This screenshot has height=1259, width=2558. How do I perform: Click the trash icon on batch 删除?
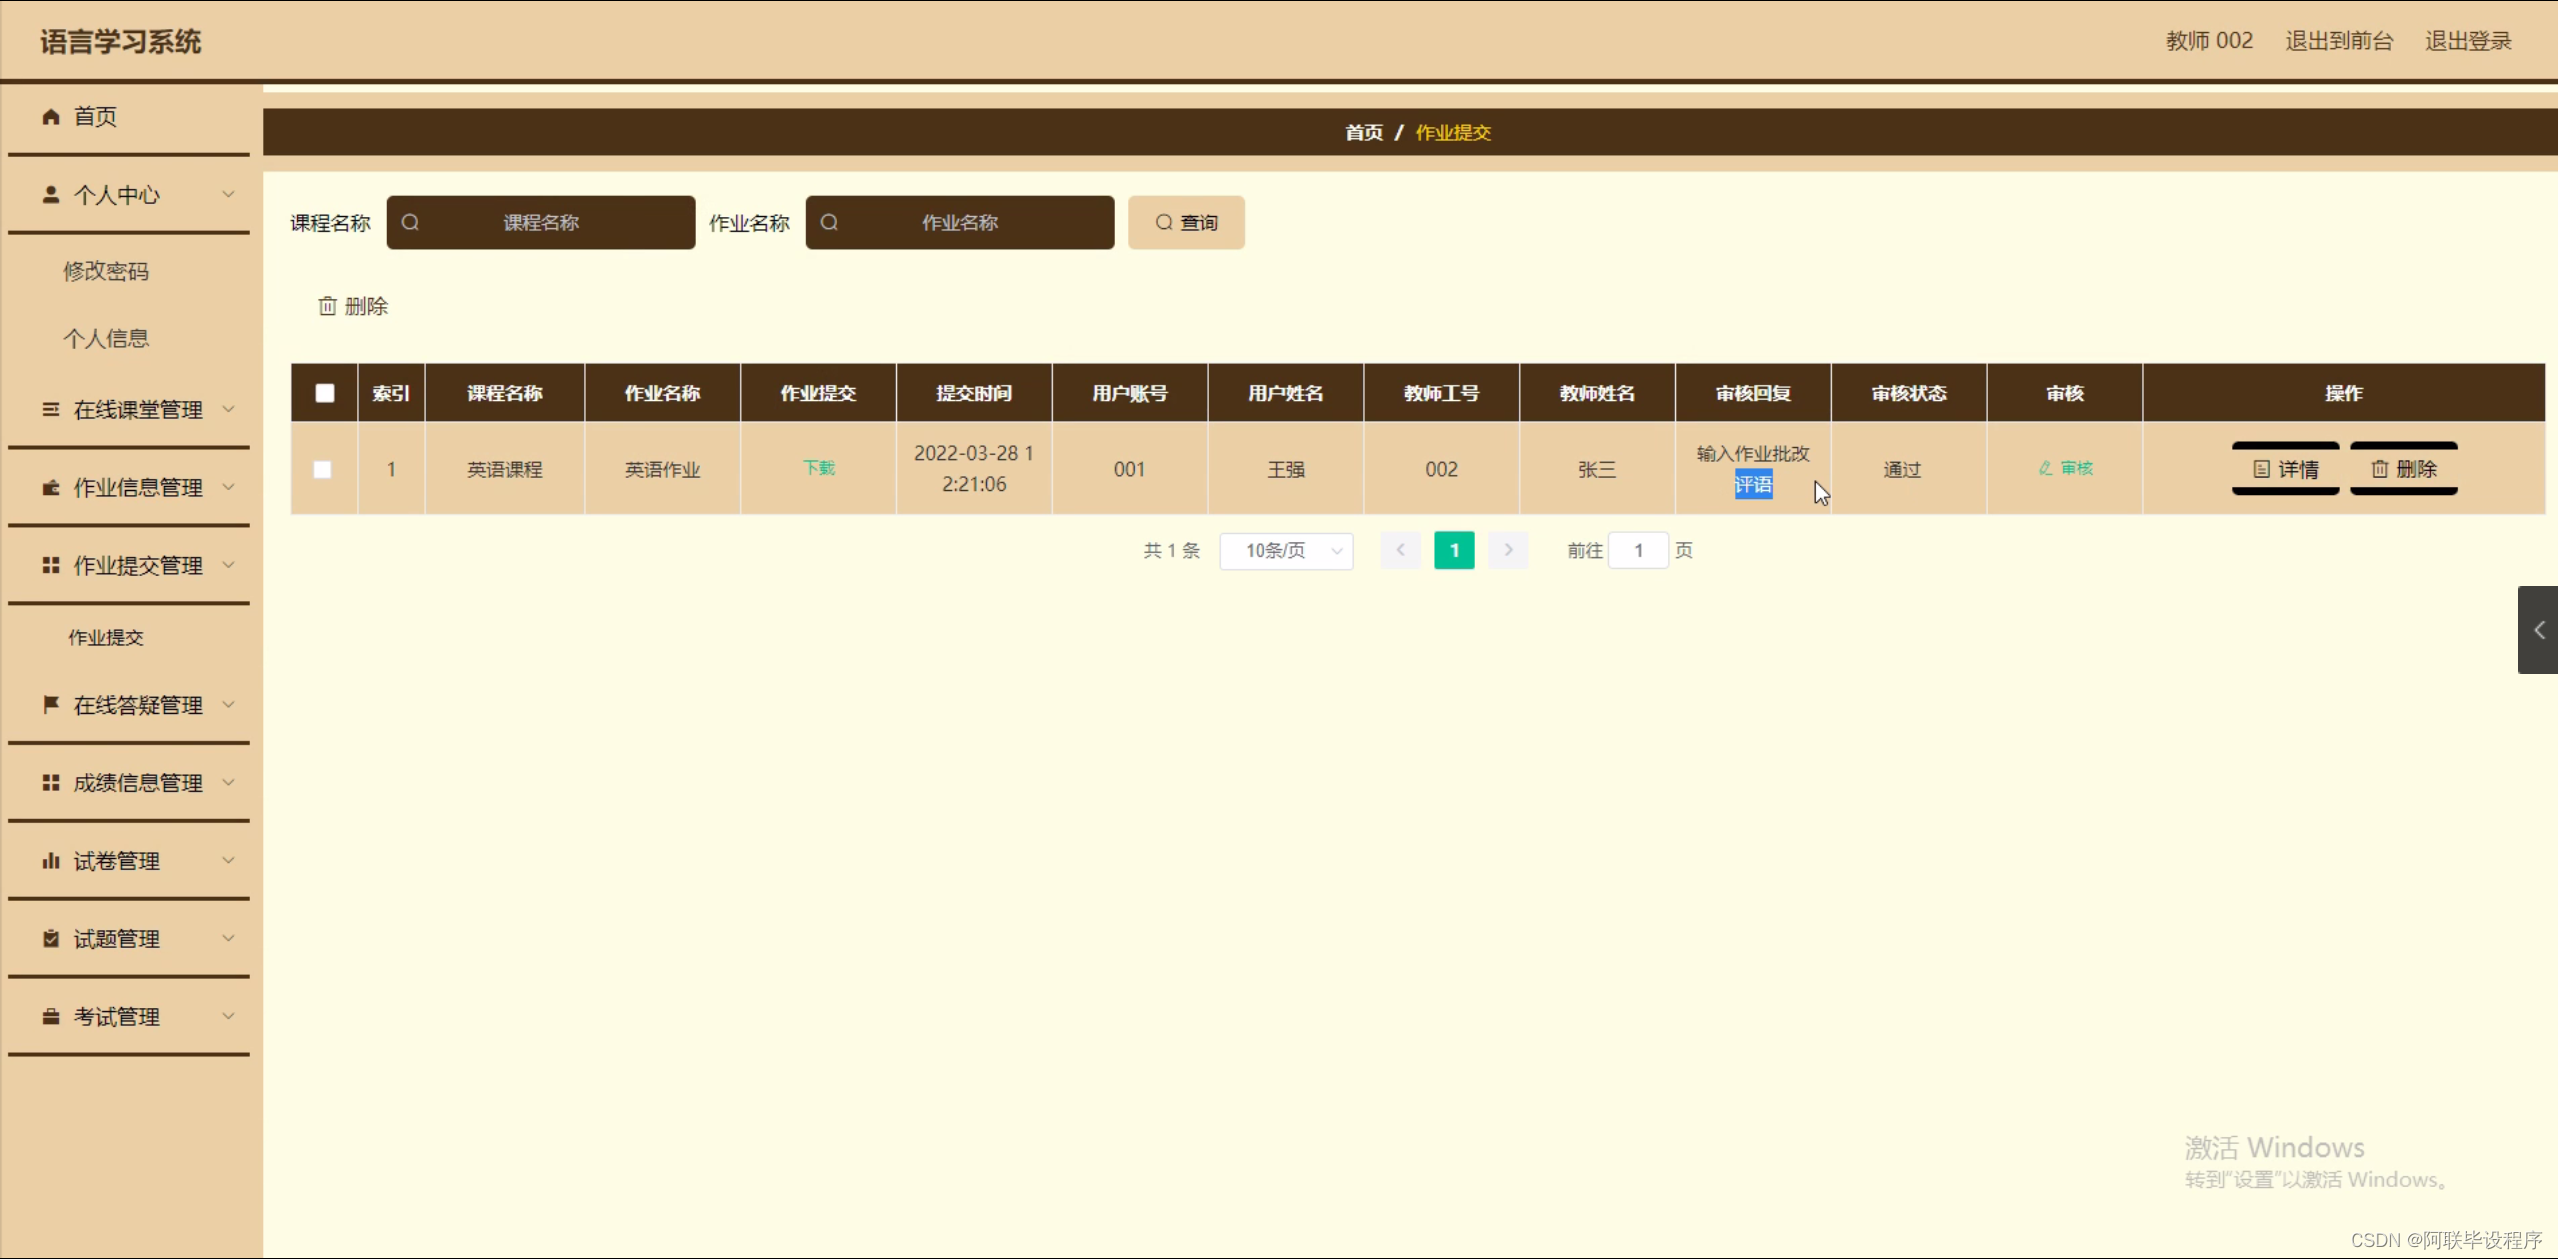(327, 306)
